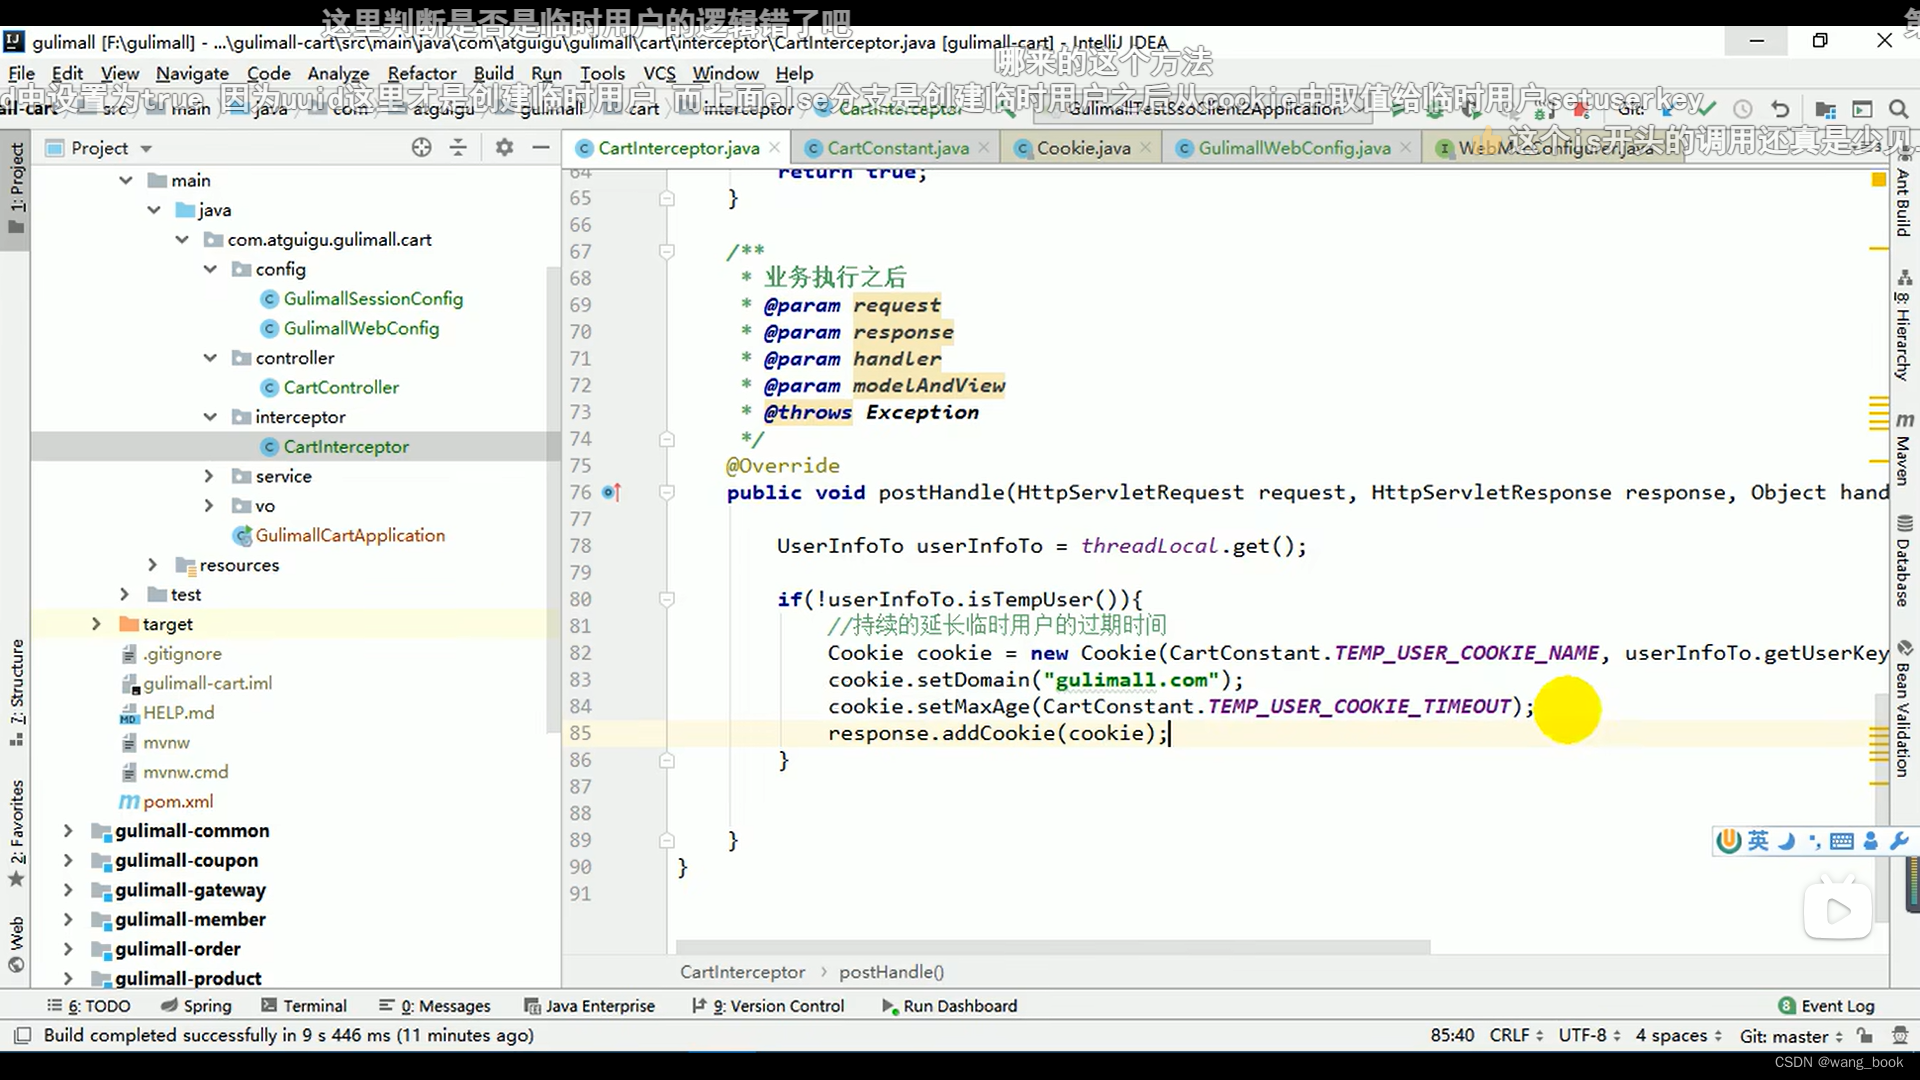Close the Cookie.java tab
The image size is (1920, 1080).
click(x=1146, y=147)
